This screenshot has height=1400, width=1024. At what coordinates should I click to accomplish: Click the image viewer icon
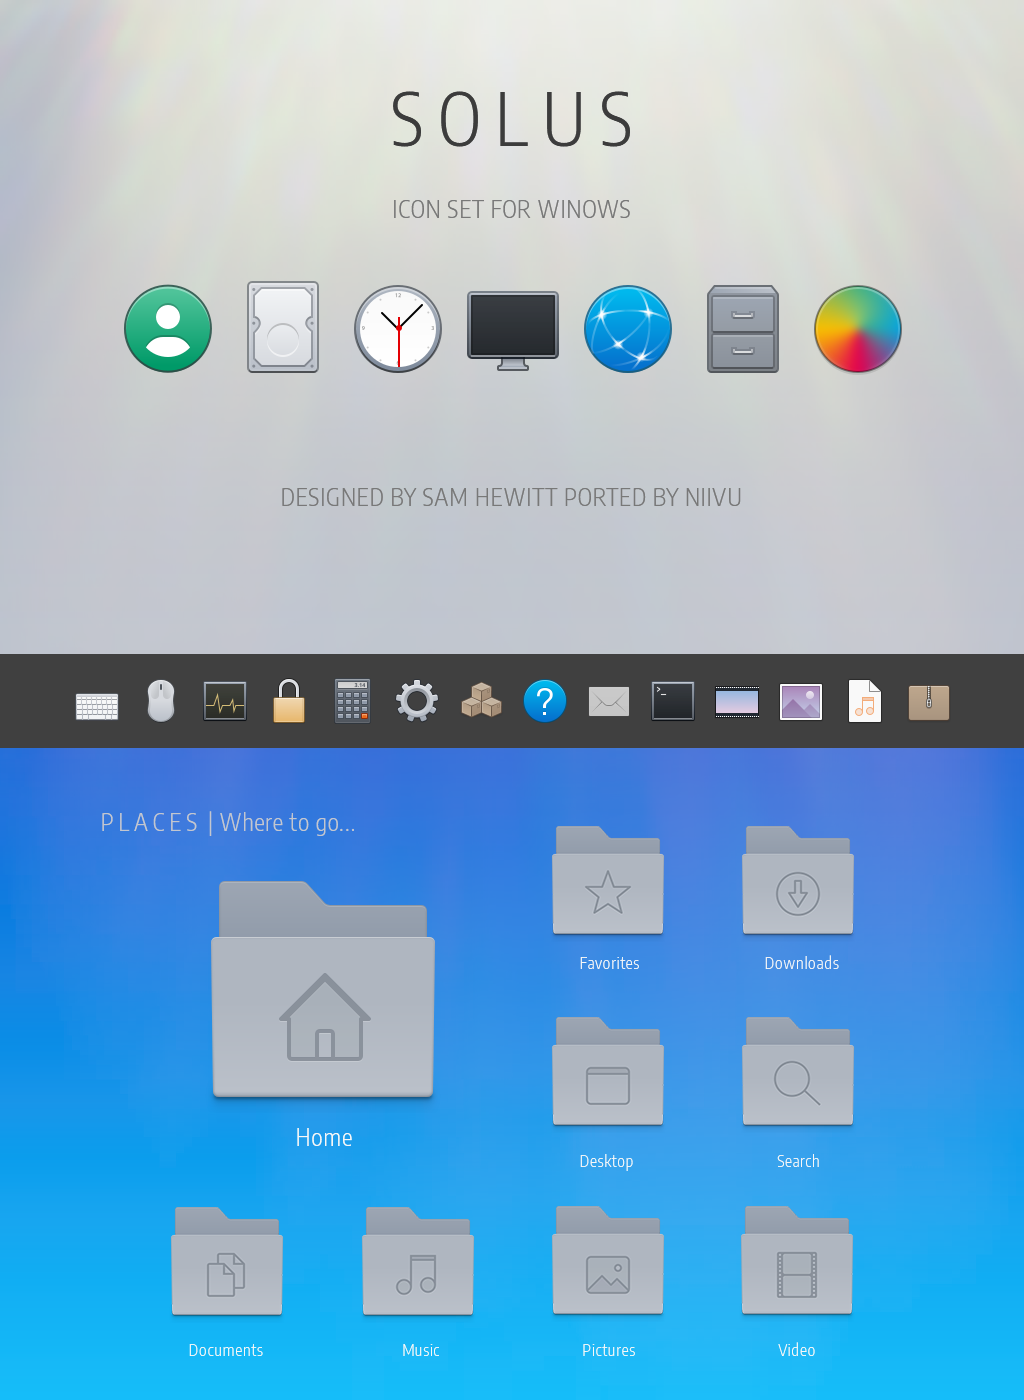point(801,701)
